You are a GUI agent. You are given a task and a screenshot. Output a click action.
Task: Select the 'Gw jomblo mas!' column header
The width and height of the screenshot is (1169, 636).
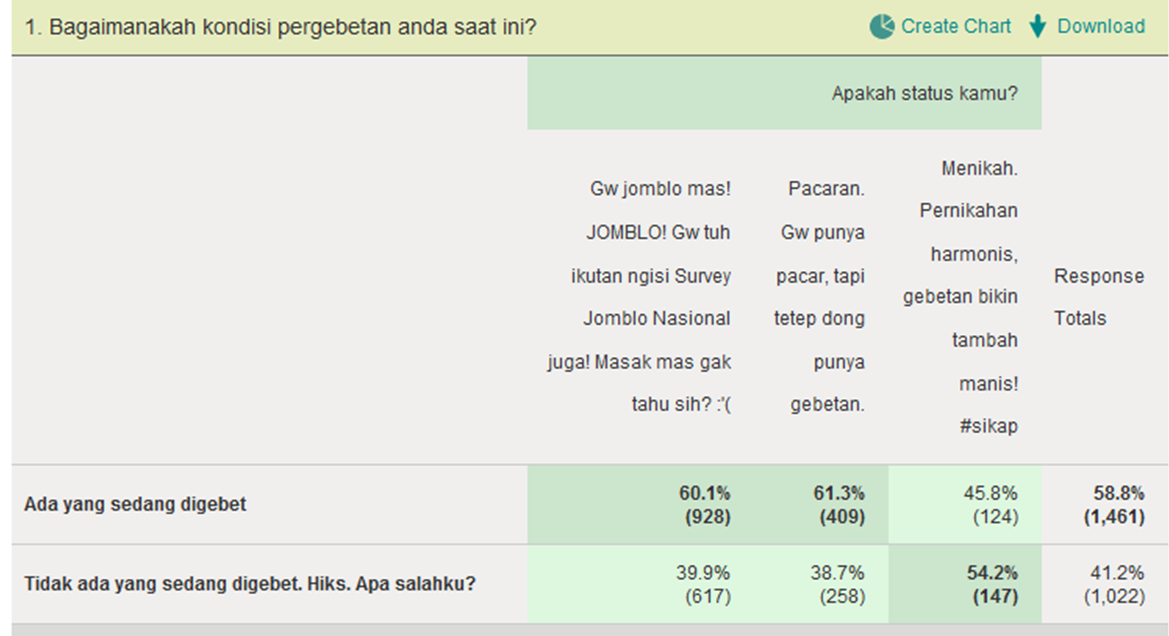pos(652,297)
